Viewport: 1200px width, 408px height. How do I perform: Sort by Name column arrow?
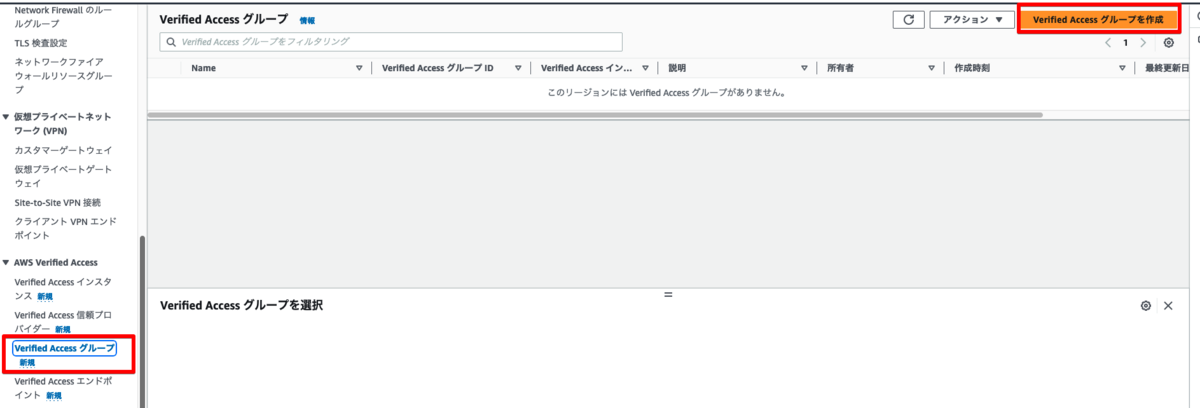click(x=359, y=68)
